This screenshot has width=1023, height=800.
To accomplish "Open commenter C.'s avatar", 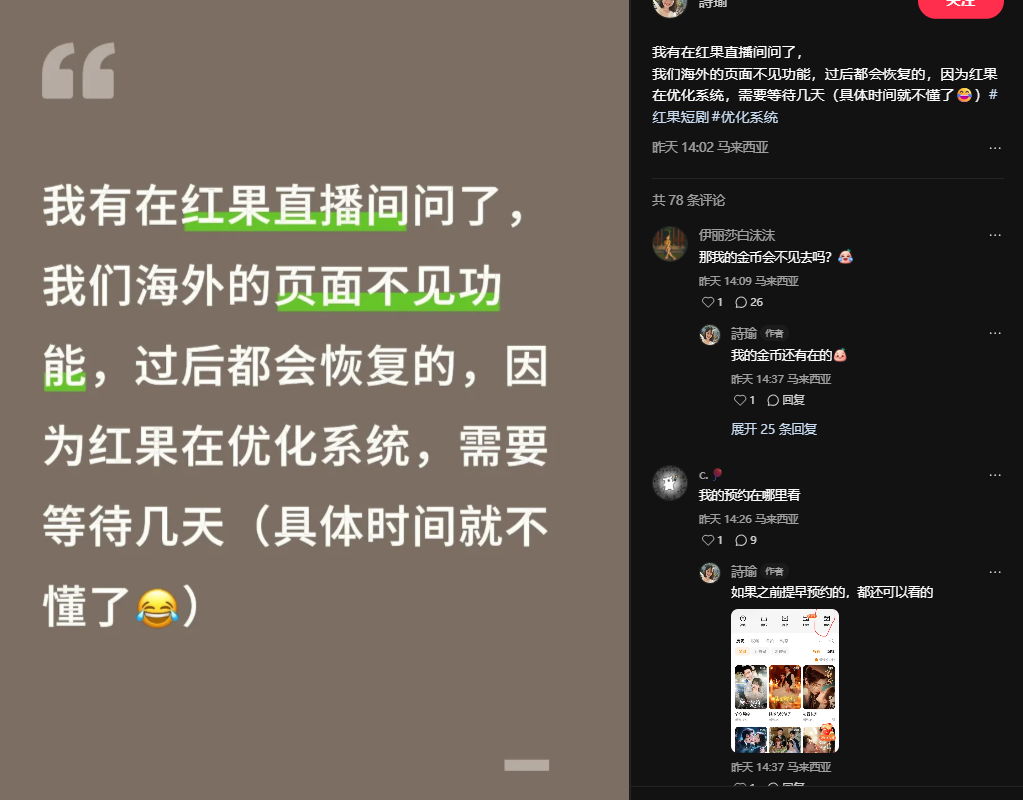I will coord(669,483).
